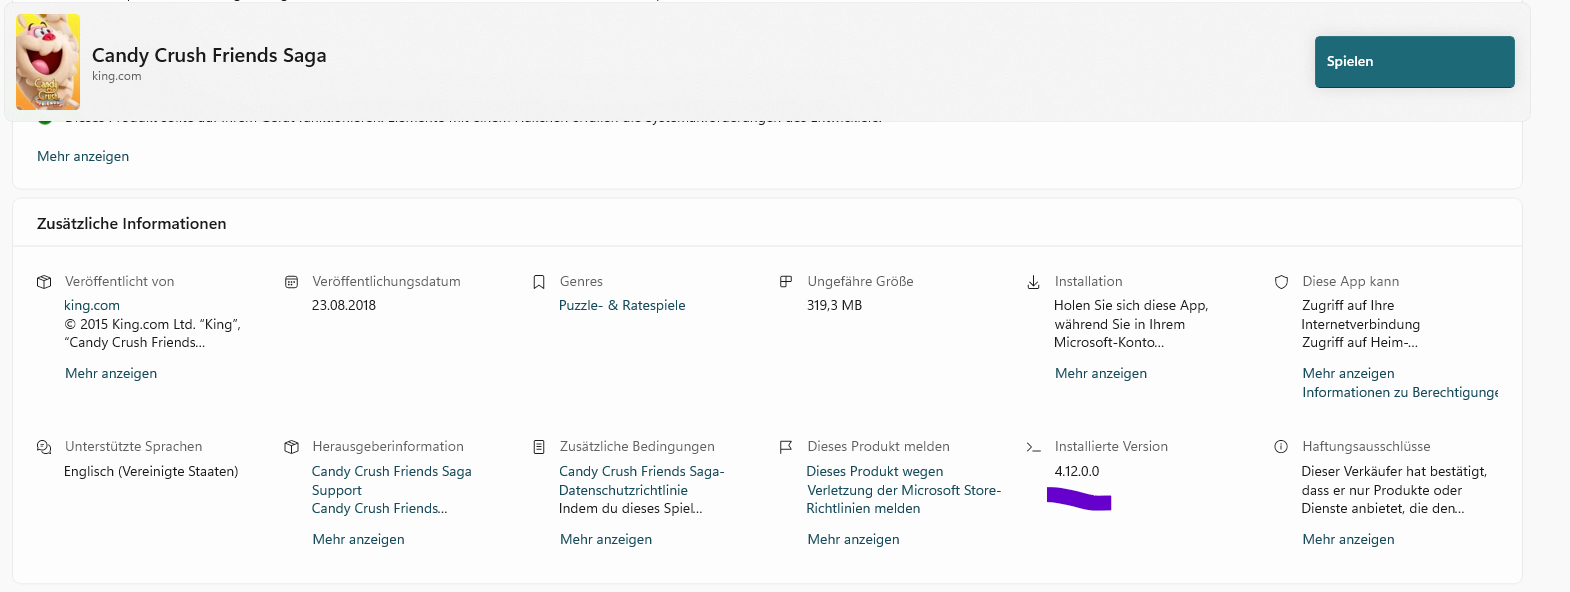This screenshot has height=592, width=1570.
Task: Open report link for Microsoft Store-Richtlinien violation
Action: (x=904, y=490)
